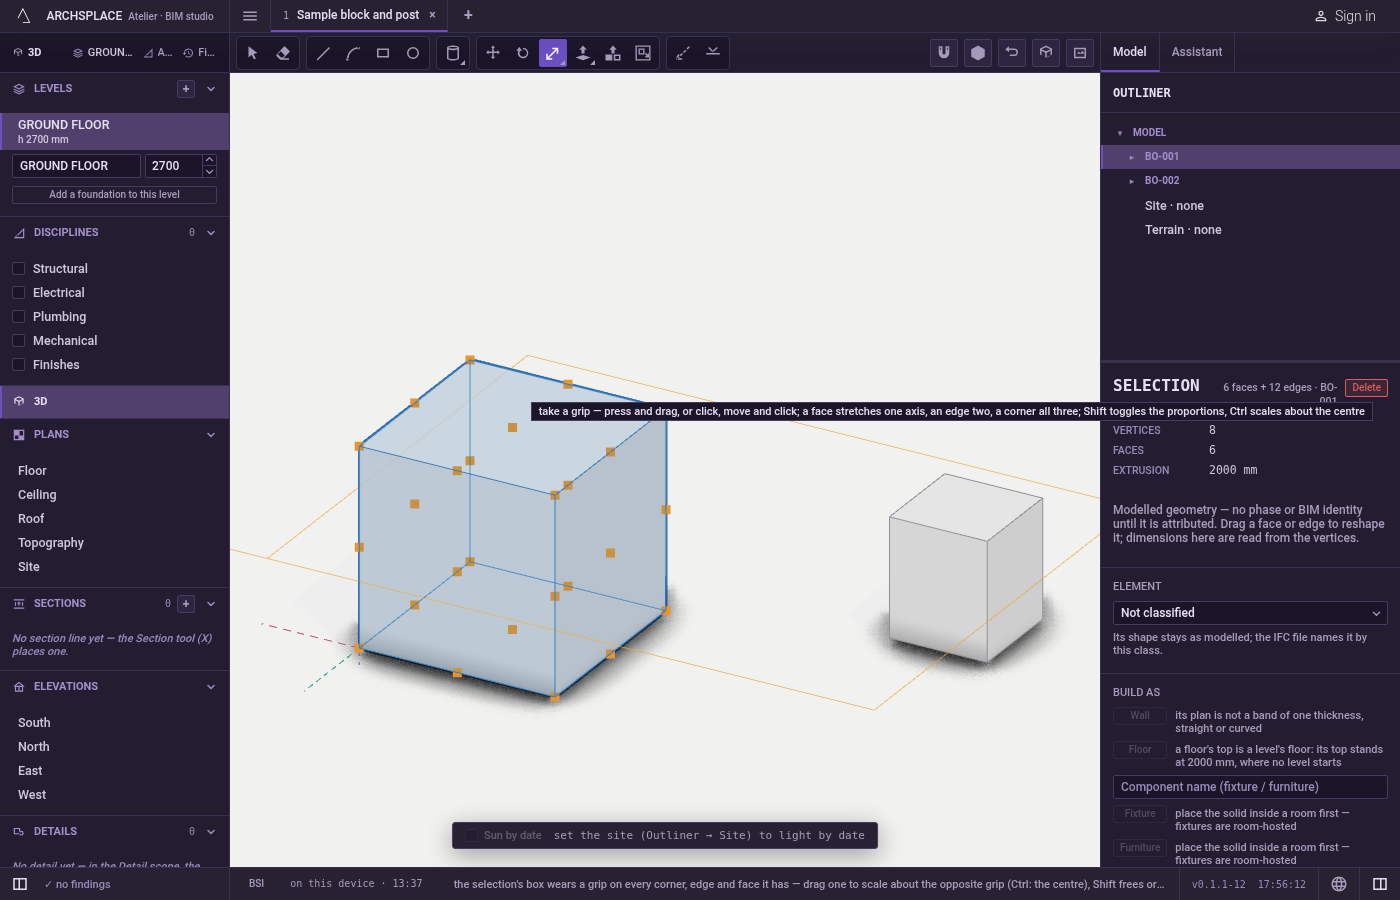Screen dimensions: 1400x900
Task: Increase the level height stepper
Action: tap(210, 160)
